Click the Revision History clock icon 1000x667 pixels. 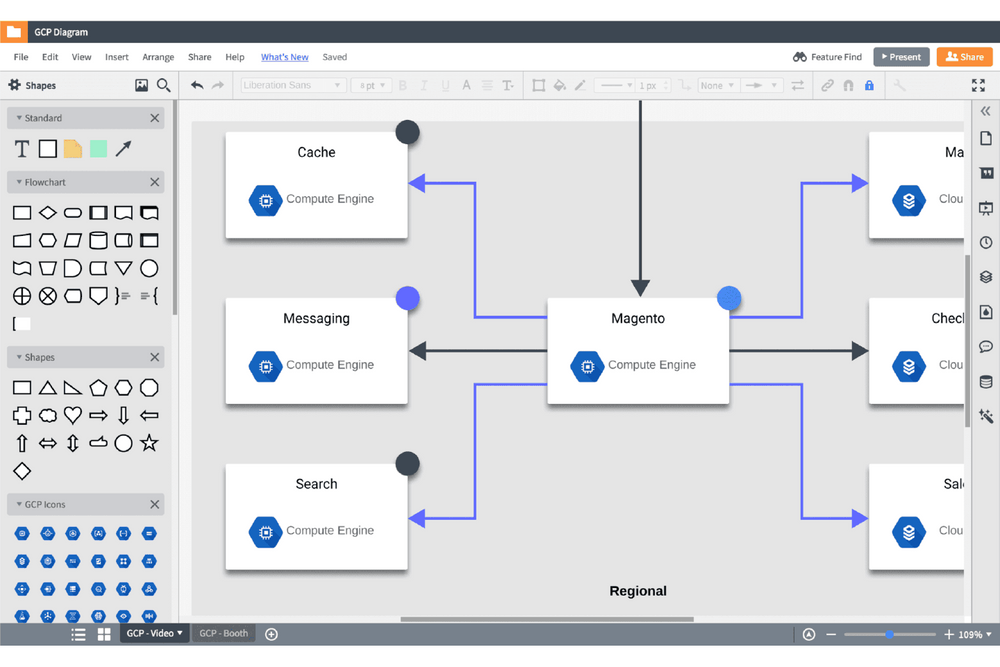(985, 242)
